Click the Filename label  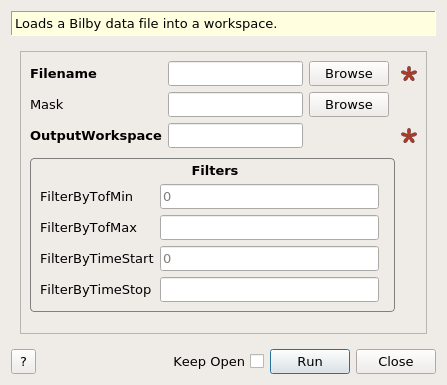(x=63, y=74)
